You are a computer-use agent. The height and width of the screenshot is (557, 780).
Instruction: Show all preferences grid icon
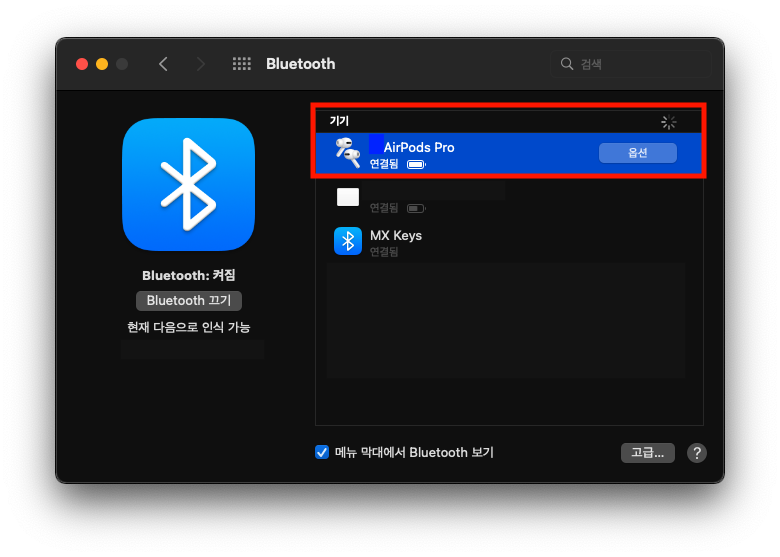242,64
